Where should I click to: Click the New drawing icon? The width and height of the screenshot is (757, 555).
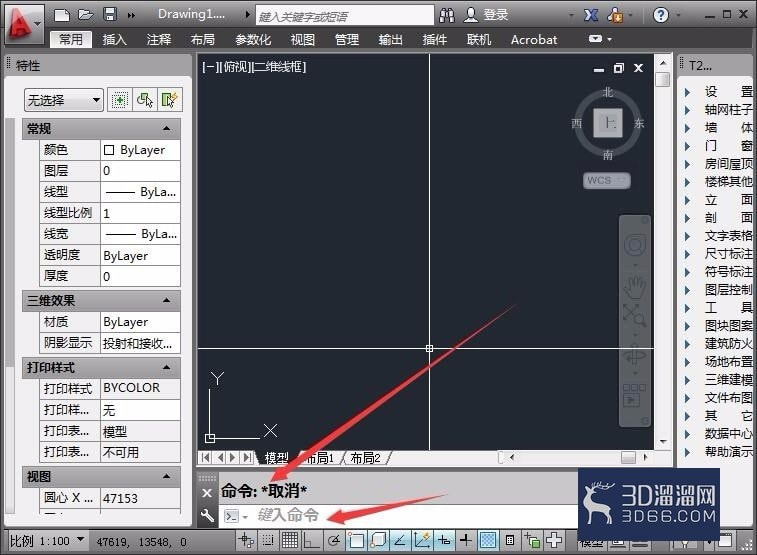[x=62, y=15]
